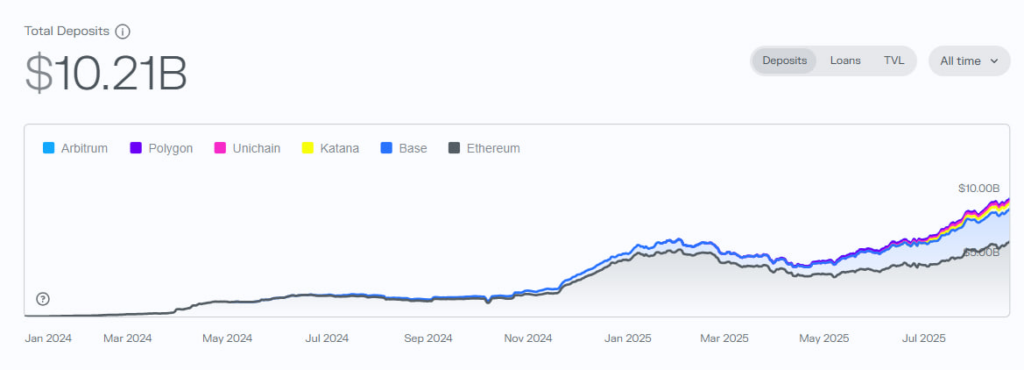
Task: Toggle Arbitrum series via its legend label
Action: coord(84,148)
